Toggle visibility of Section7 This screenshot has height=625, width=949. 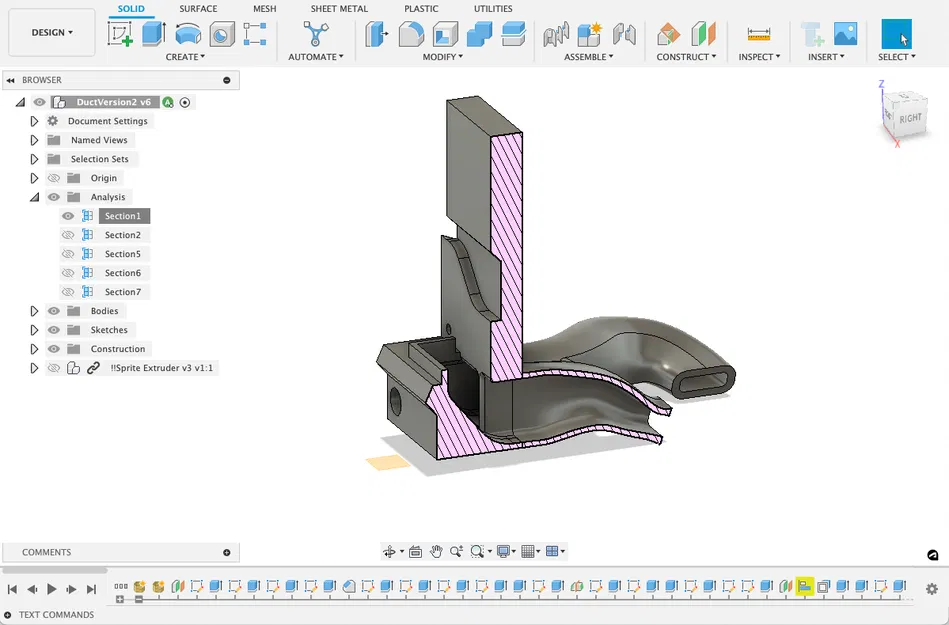point(67,291)
